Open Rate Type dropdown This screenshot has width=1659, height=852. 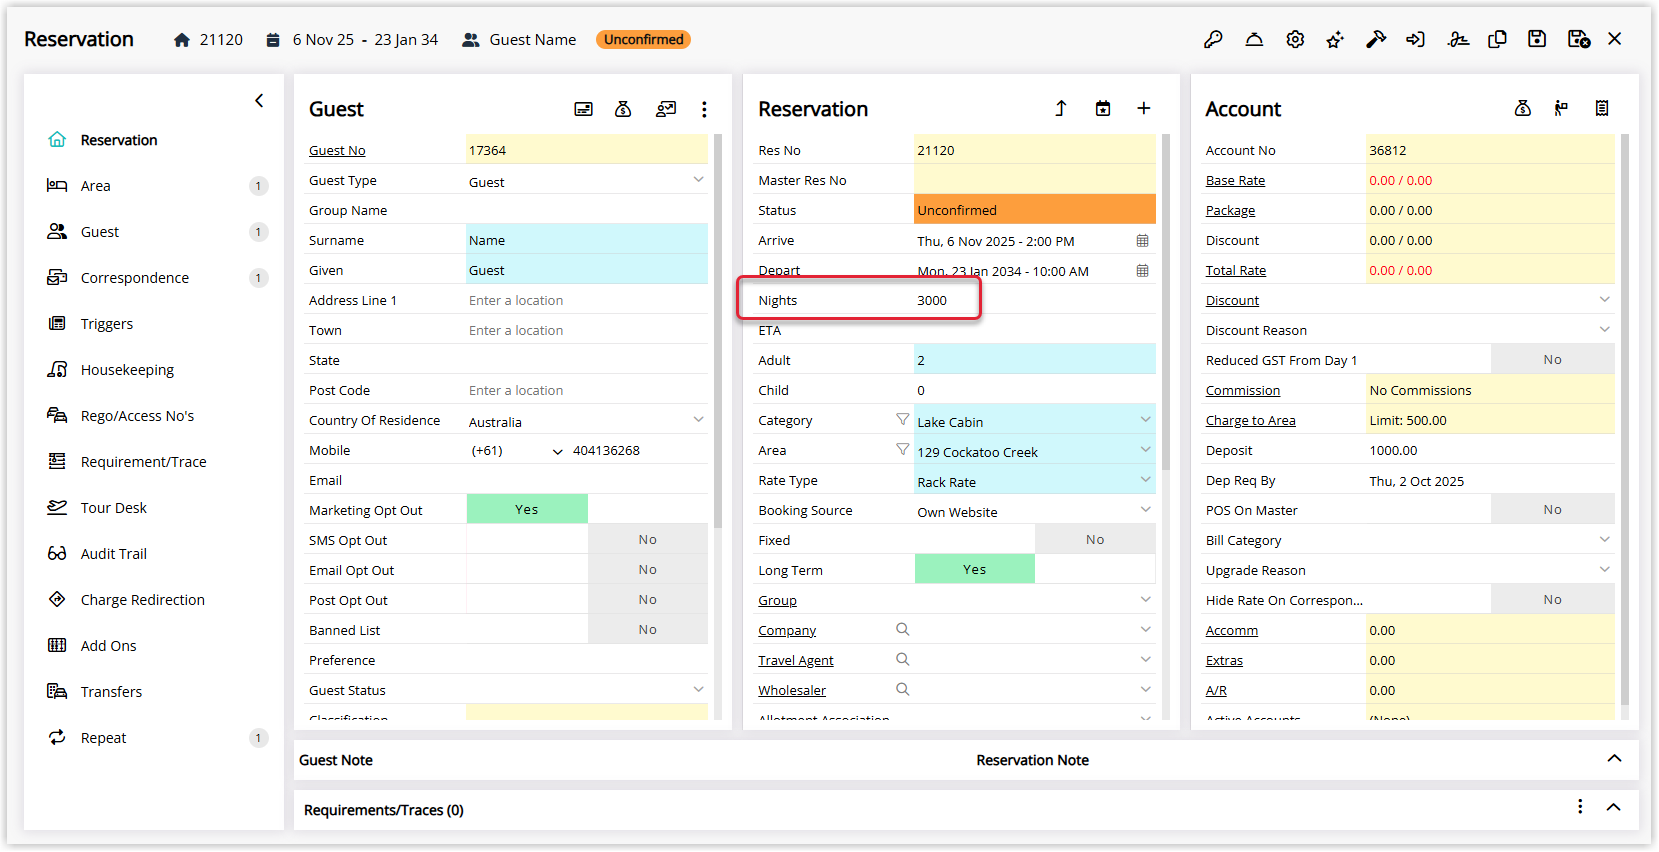[x=1146, y=480]
